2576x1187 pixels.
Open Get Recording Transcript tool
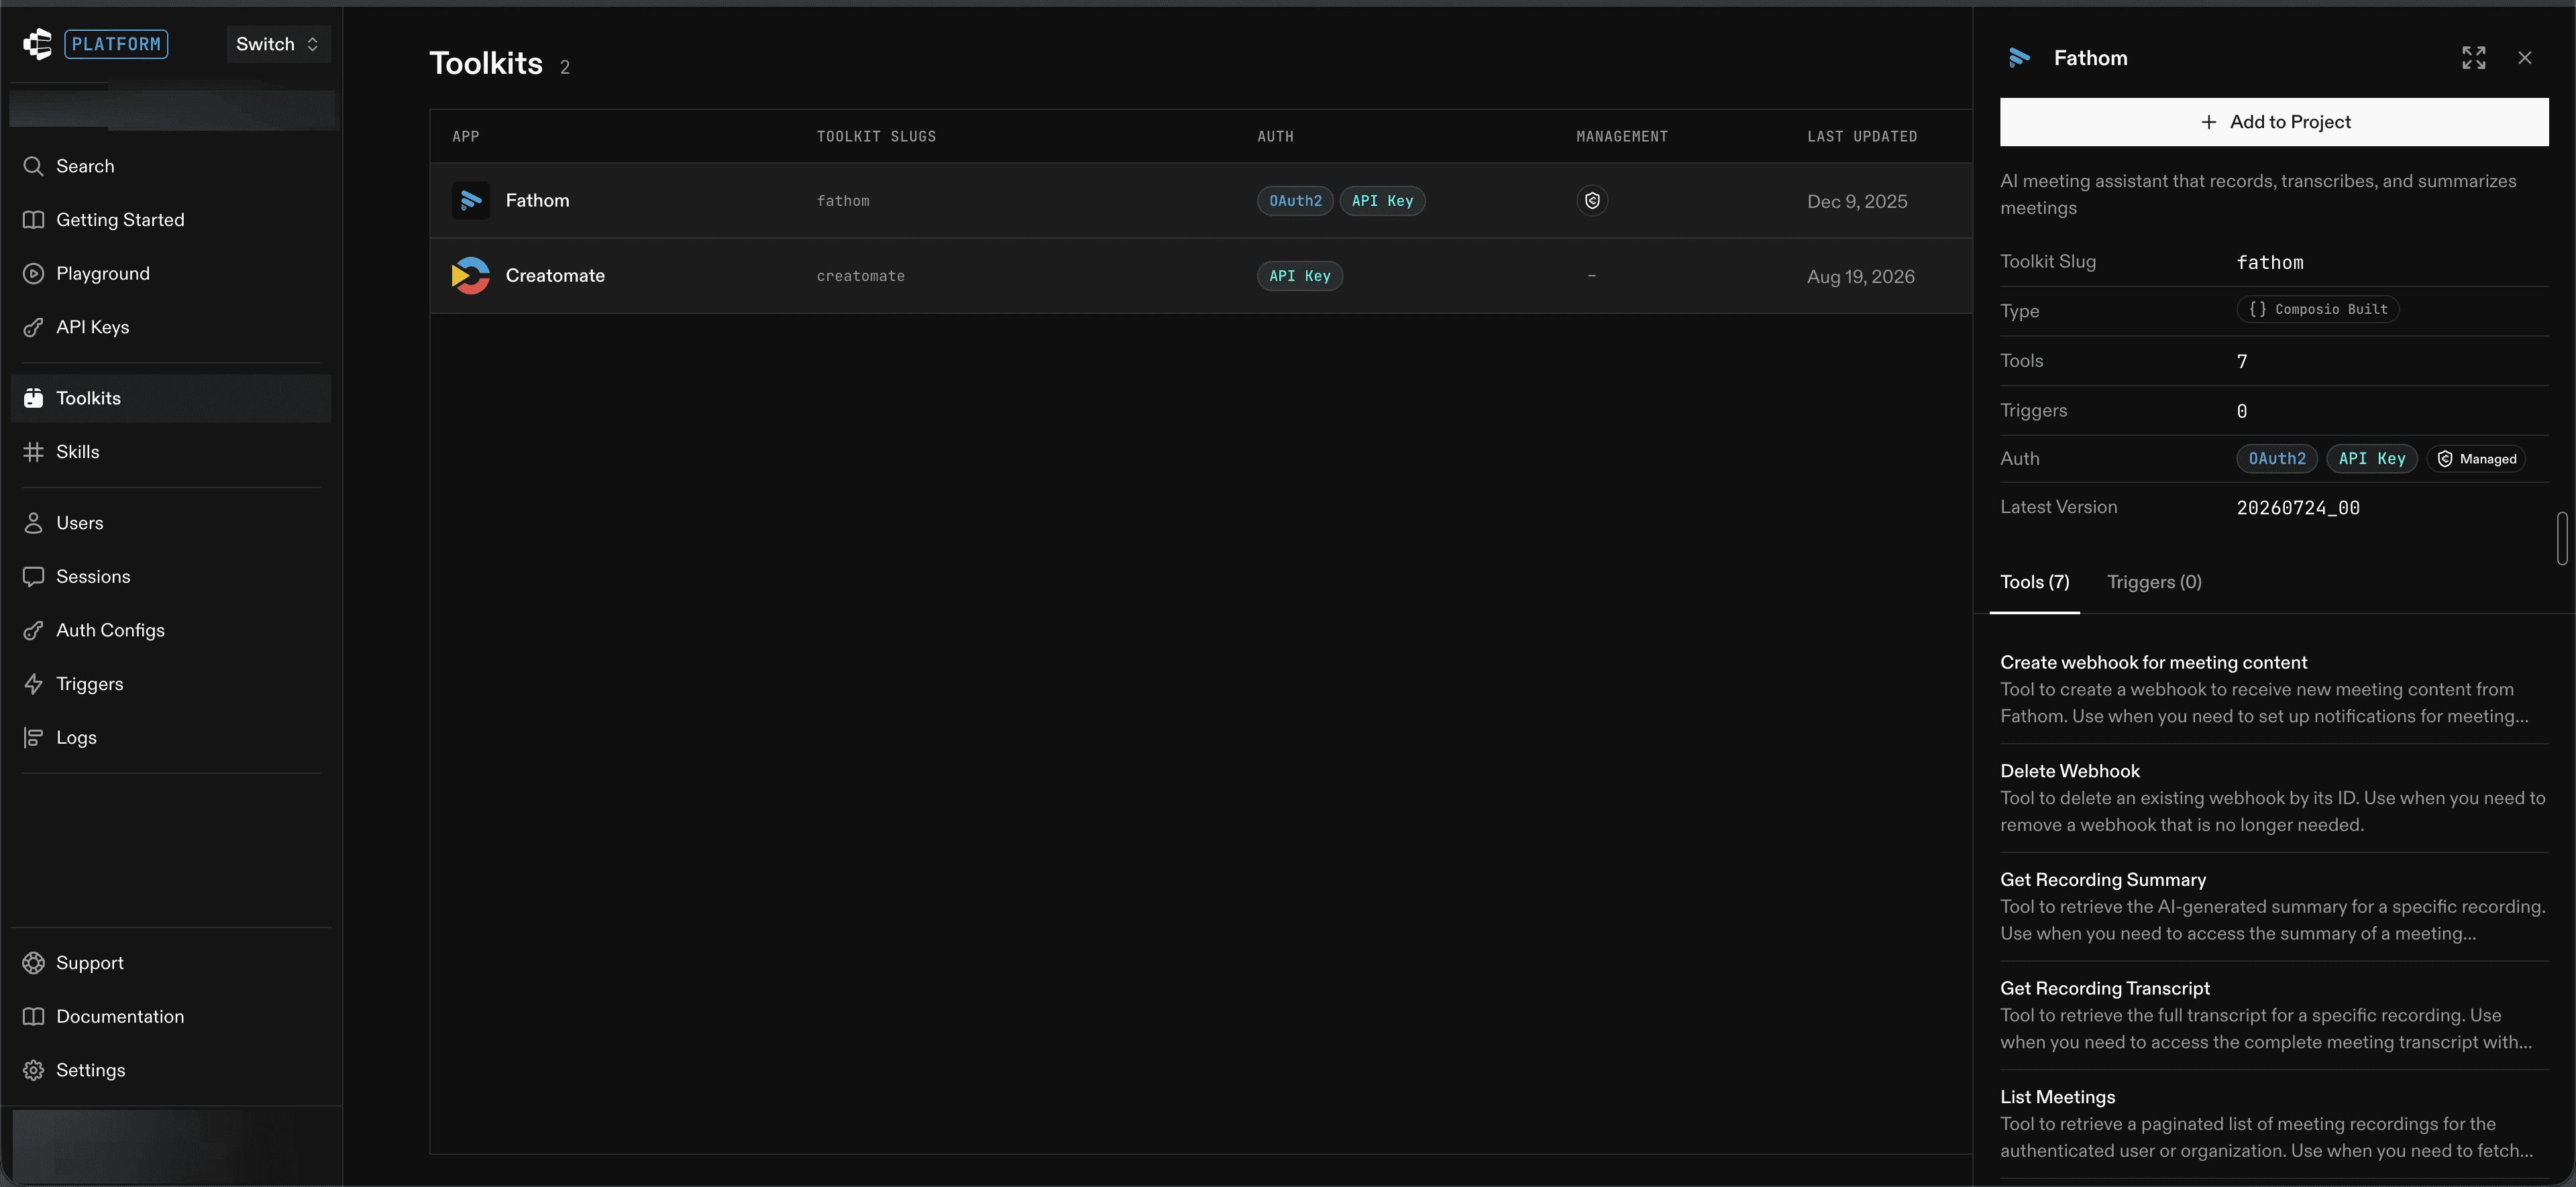click(x=2274, y=1015)
